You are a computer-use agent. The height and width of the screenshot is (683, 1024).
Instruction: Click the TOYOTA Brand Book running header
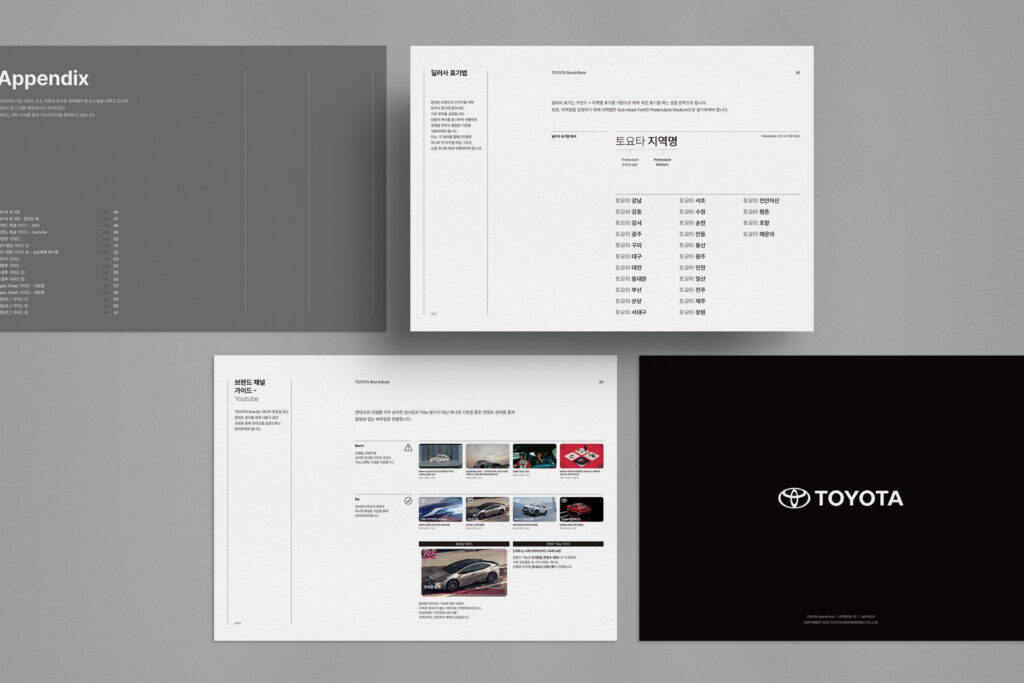coord(570,71)
